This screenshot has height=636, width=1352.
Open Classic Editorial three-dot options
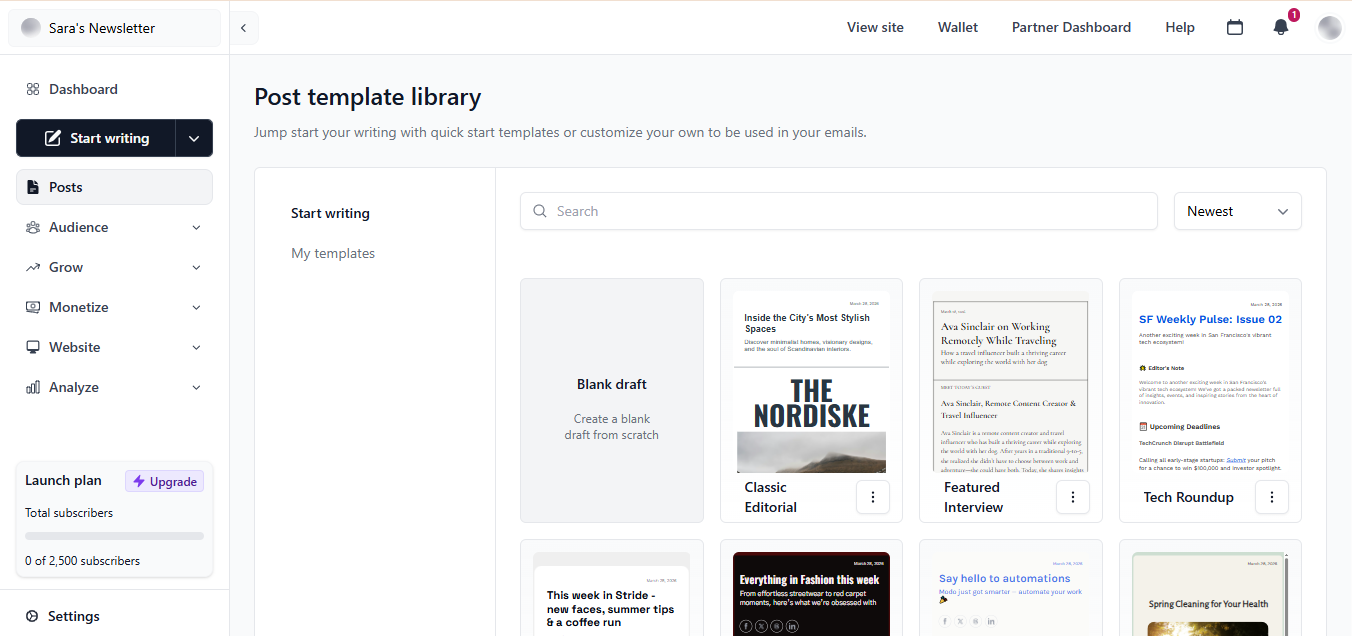coord(873,497)
